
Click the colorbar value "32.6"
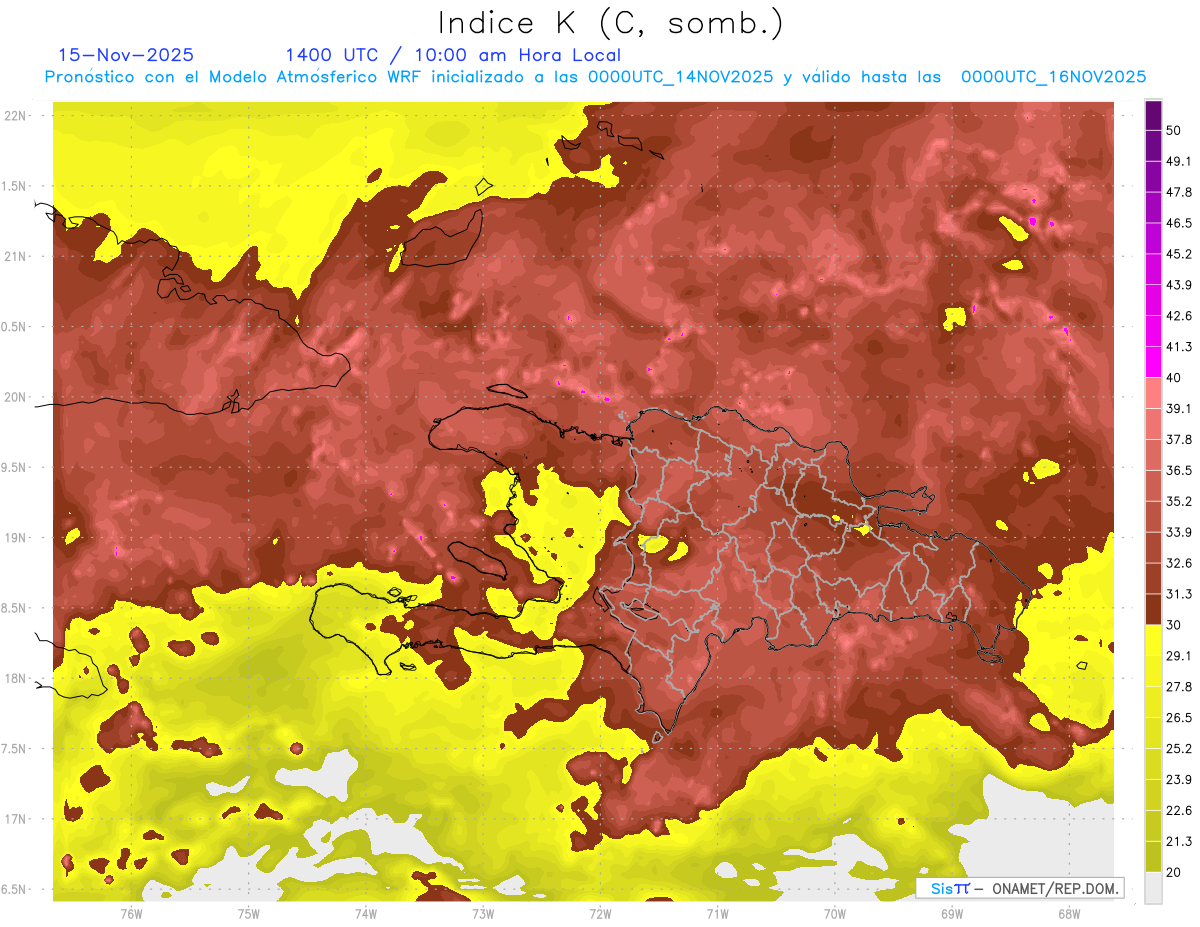pyautogui.click(x=1179, y=563)
